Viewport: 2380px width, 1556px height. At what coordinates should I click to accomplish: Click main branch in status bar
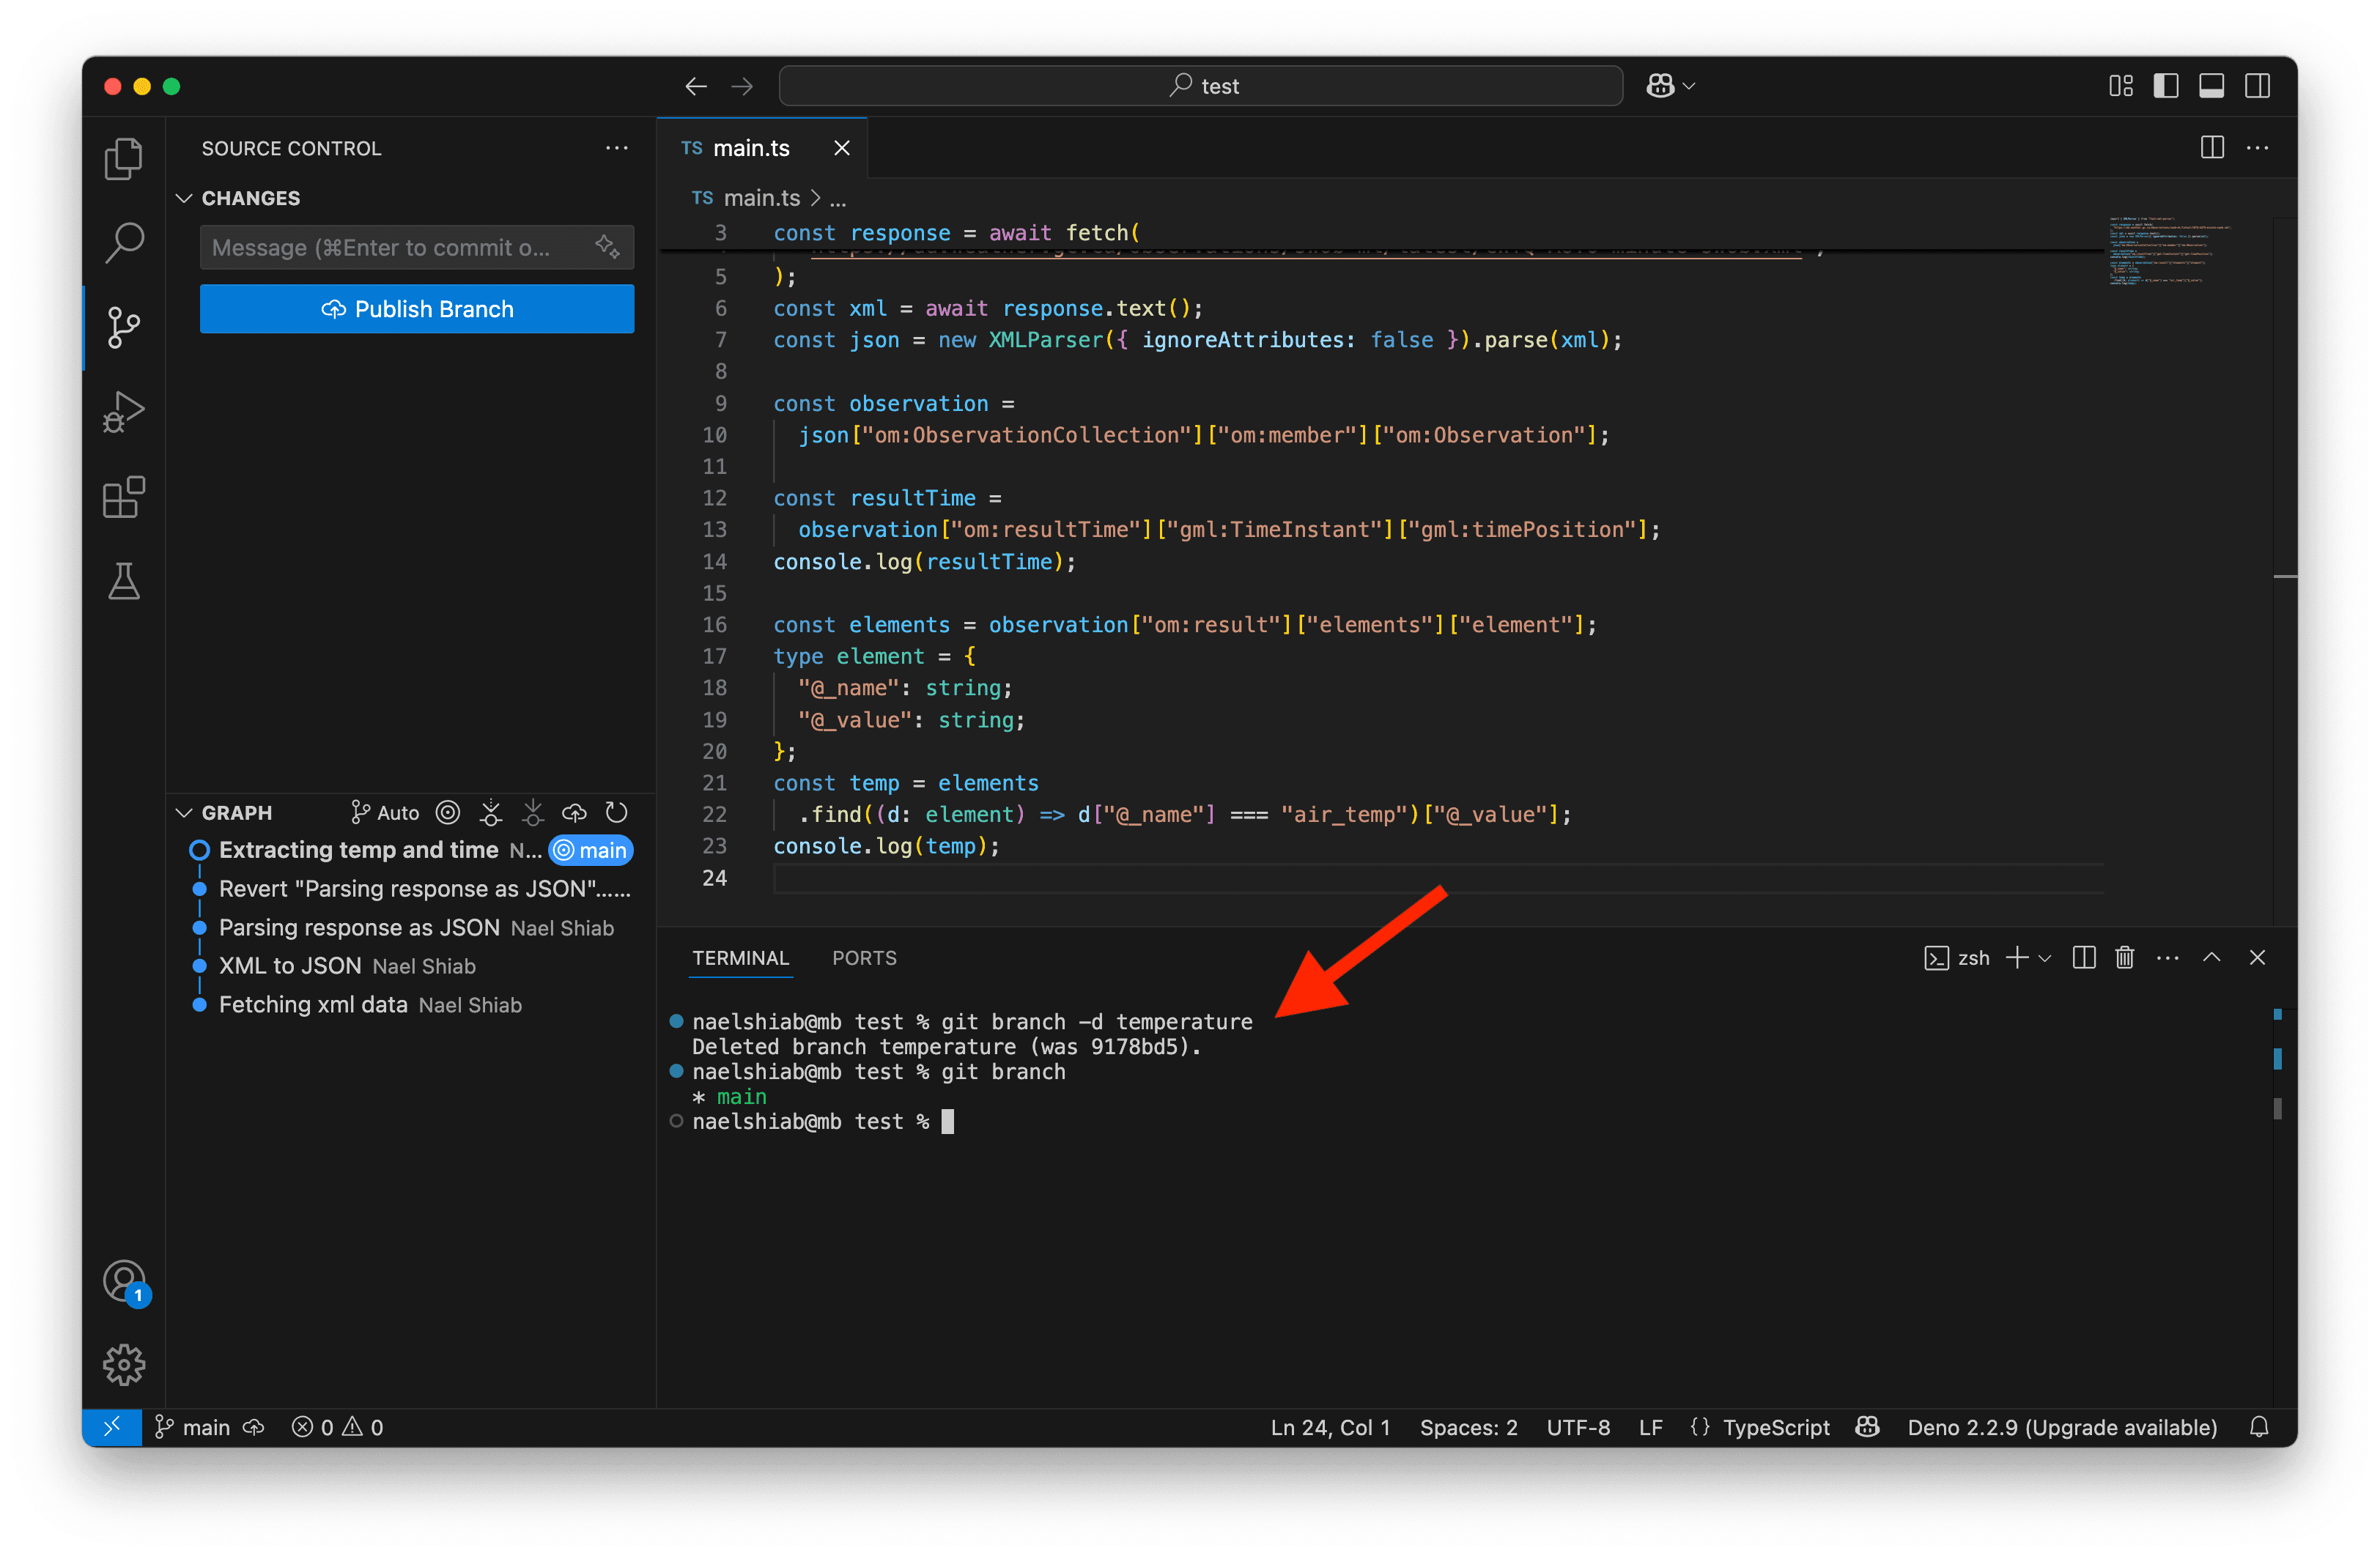pyautogui.click(x=192, y=1427)
